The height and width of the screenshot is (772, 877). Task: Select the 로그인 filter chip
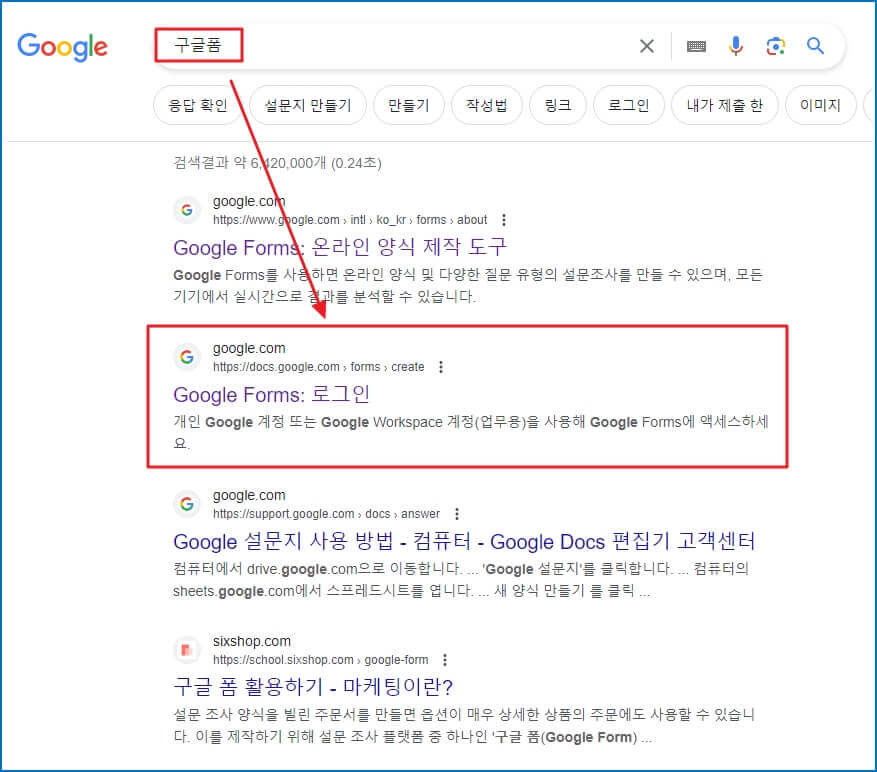628,105
